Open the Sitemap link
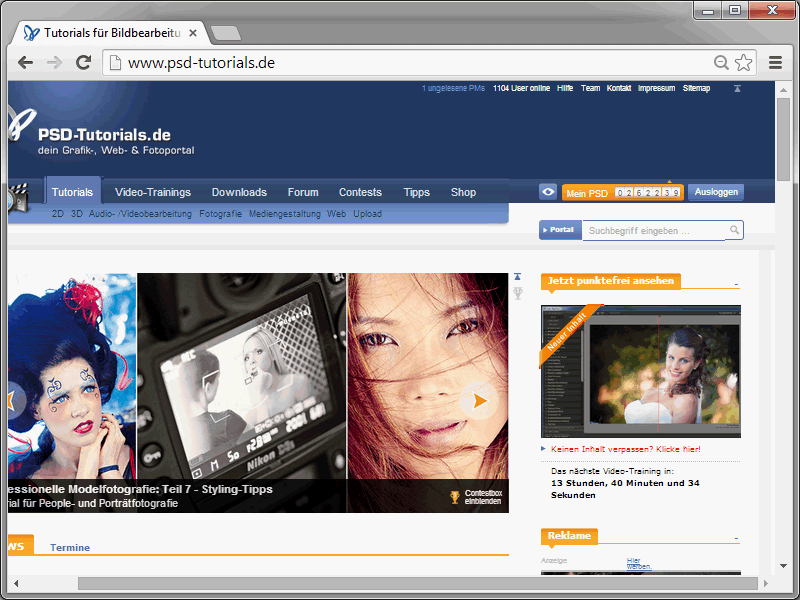The width and height of the screenshot is (800, 600). coord(696,88)
